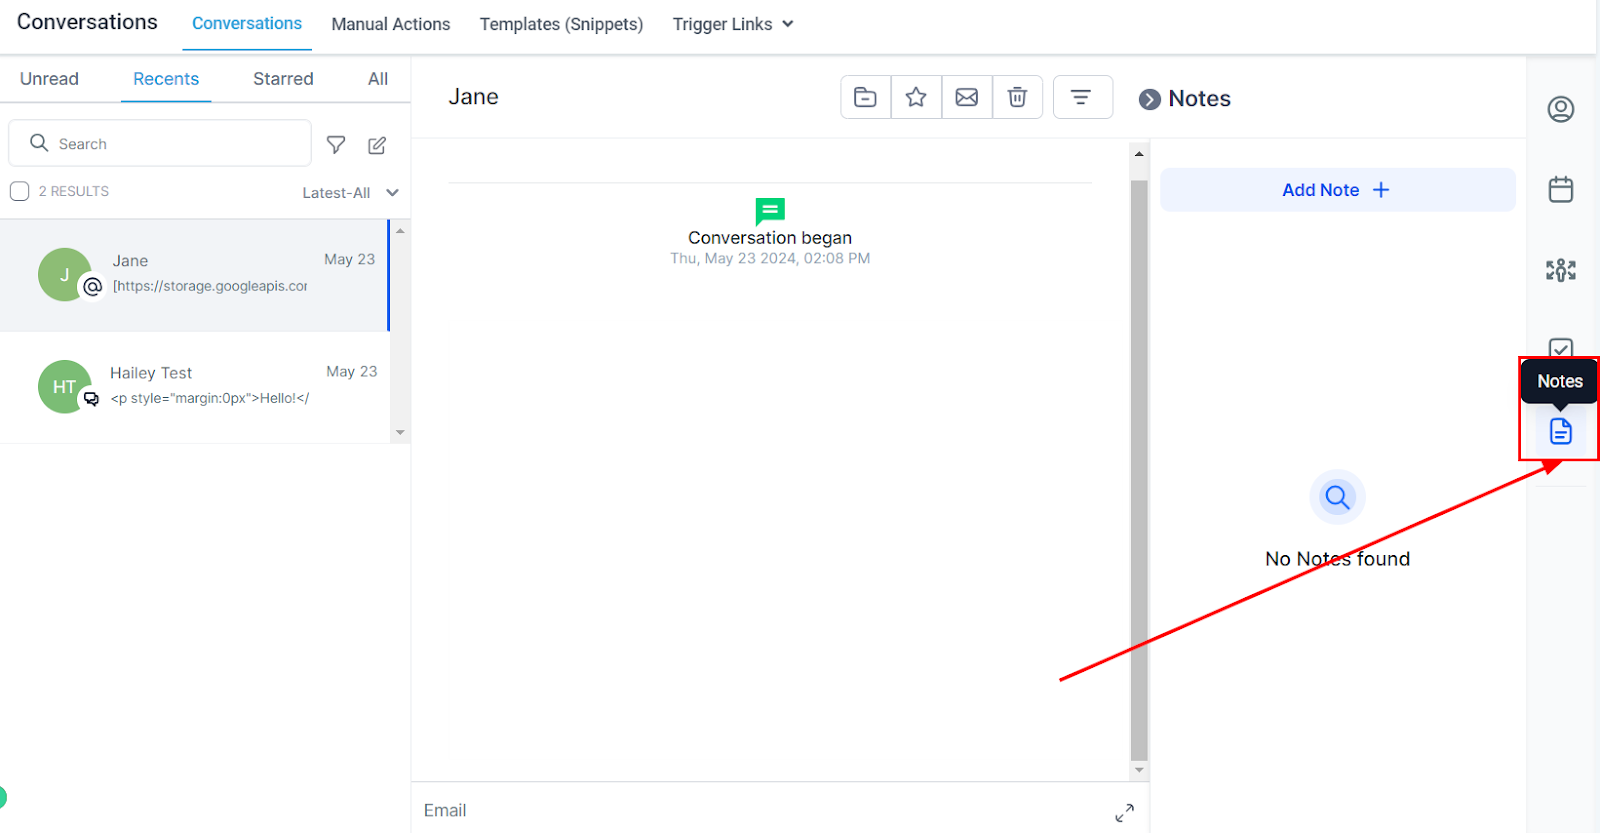Click the HT avatar for Hailey Test
The image size is (1600, 833).
65,386
